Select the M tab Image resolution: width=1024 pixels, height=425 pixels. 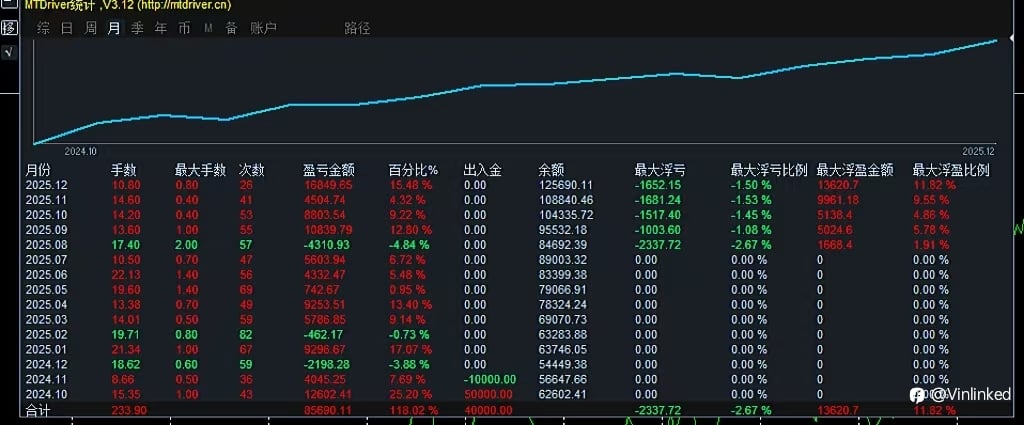point(208,28)
